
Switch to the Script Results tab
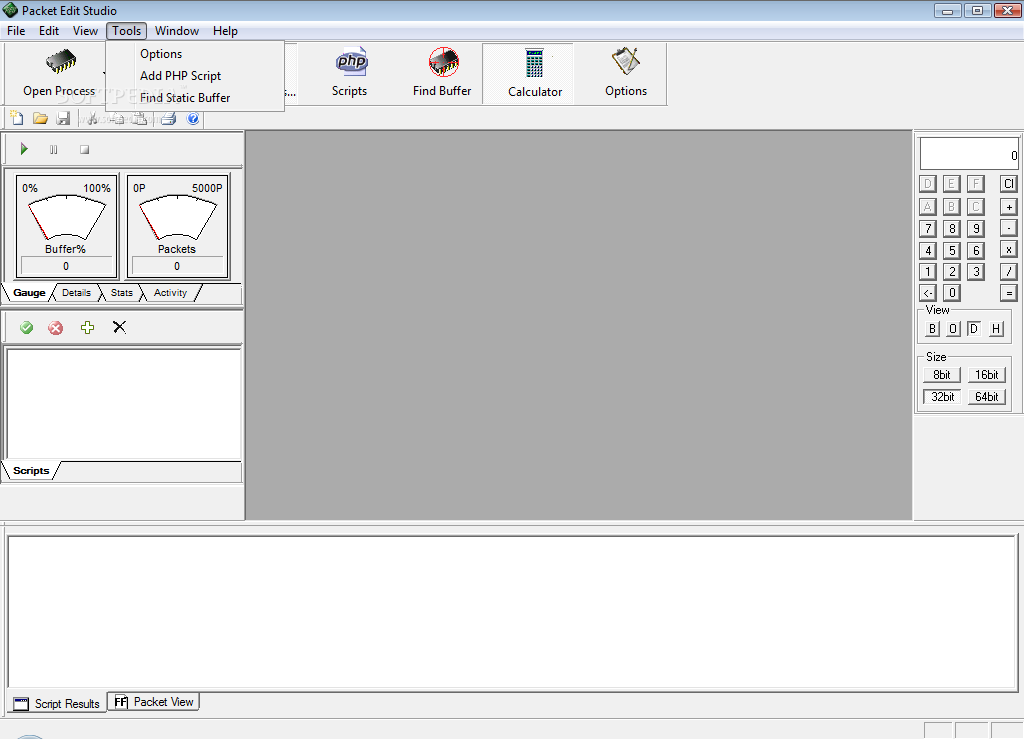tap(57, 703)
